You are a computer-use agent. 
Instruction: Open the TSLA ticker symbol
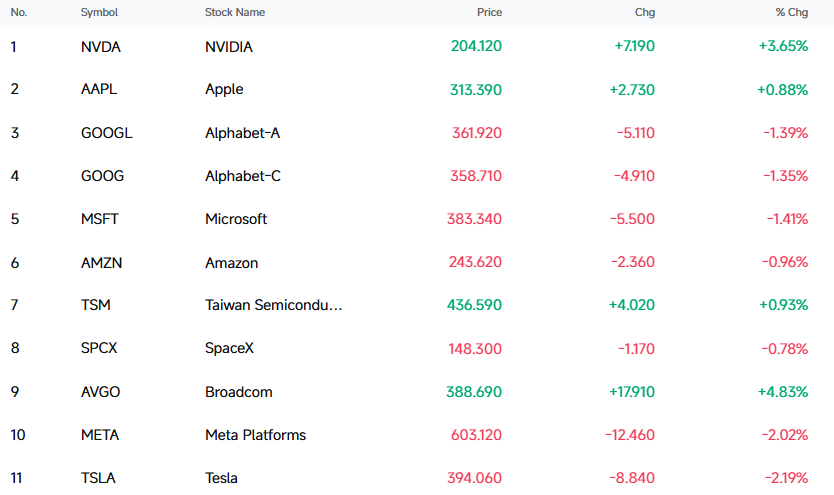coord(98,478)
